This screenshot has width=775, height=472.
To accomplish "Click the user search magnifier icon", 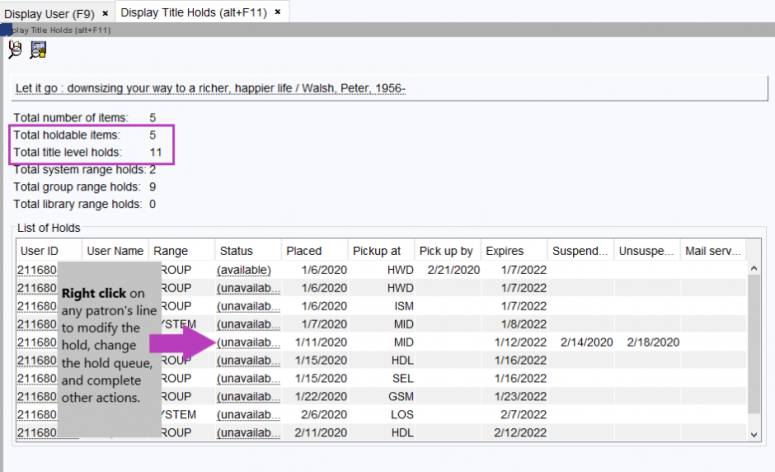I will point(15,50).
